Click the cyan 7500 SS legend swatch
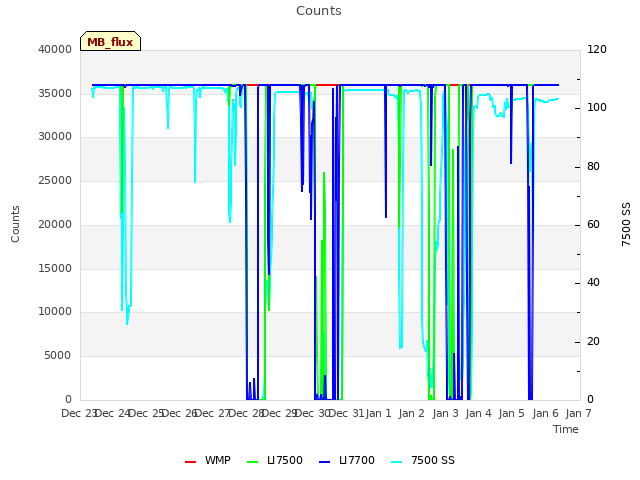The image size is (640, 480). click(x=397, y=462)
